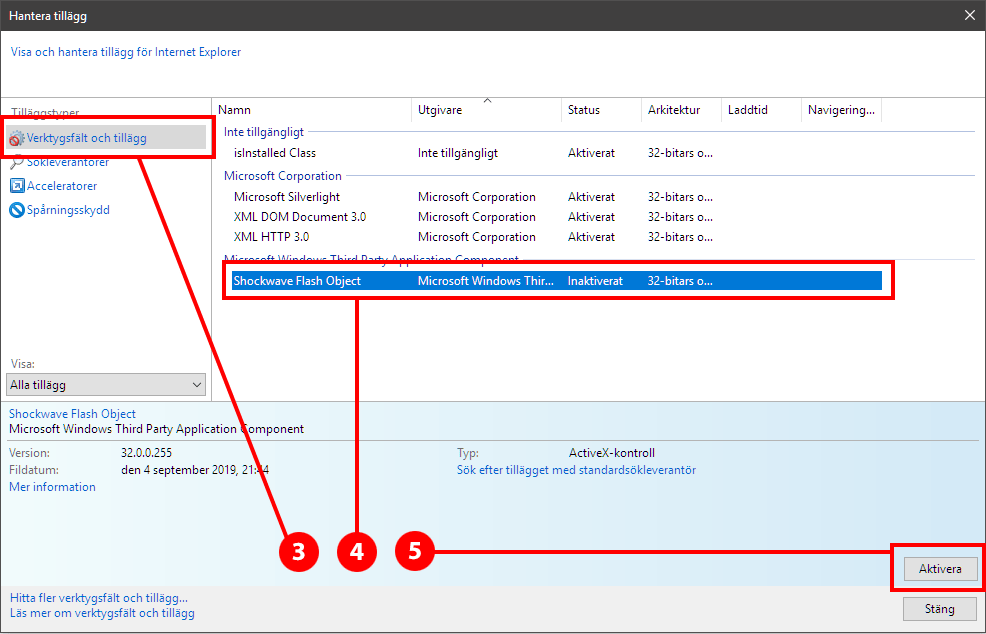This screenshot has width=986, height=634.
Task: Open Hitta fler verktygsfält och tillägg link
Action: pos(98,597)
